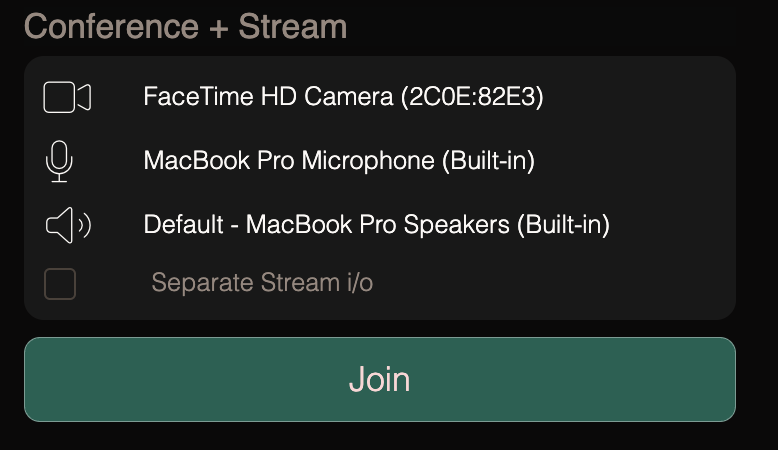Click the video camera icon
Viewport: 778px width, 450px height.
point(67,98)
